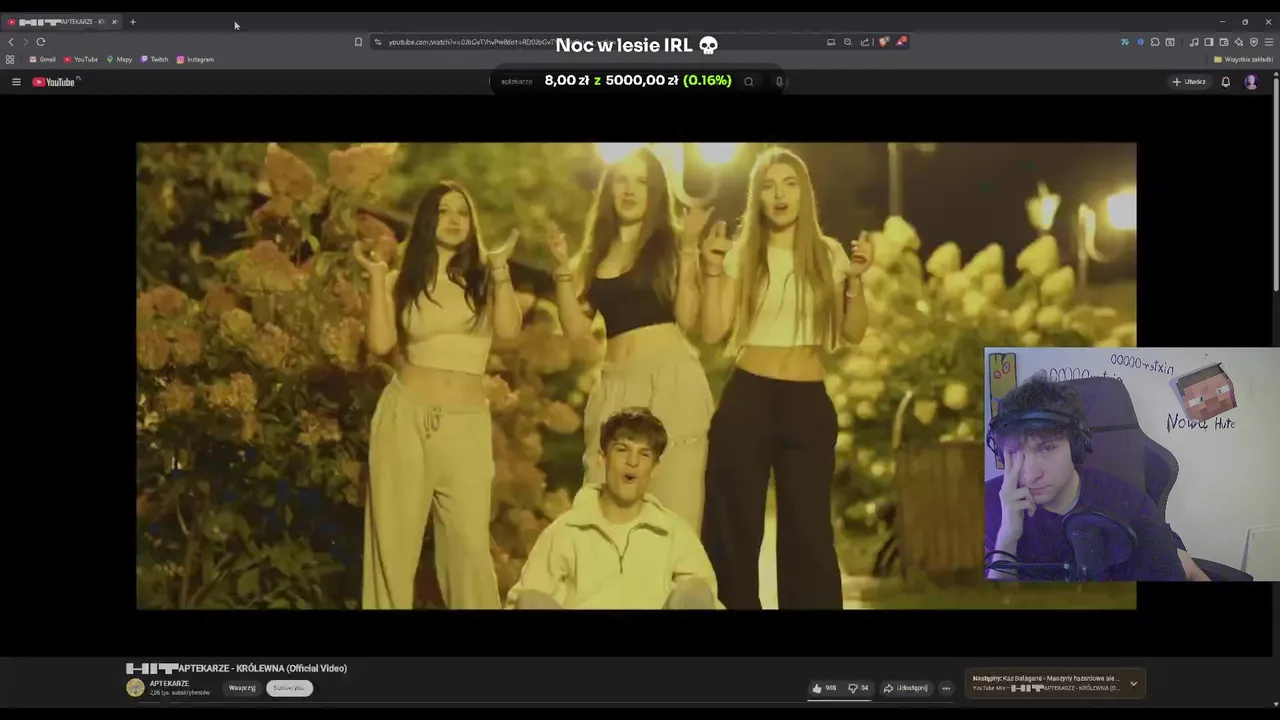This screenshot has height=720, width=1280.
Task: Expand the Wszystkie zakładki folder
Action: tap(1243, 59)
